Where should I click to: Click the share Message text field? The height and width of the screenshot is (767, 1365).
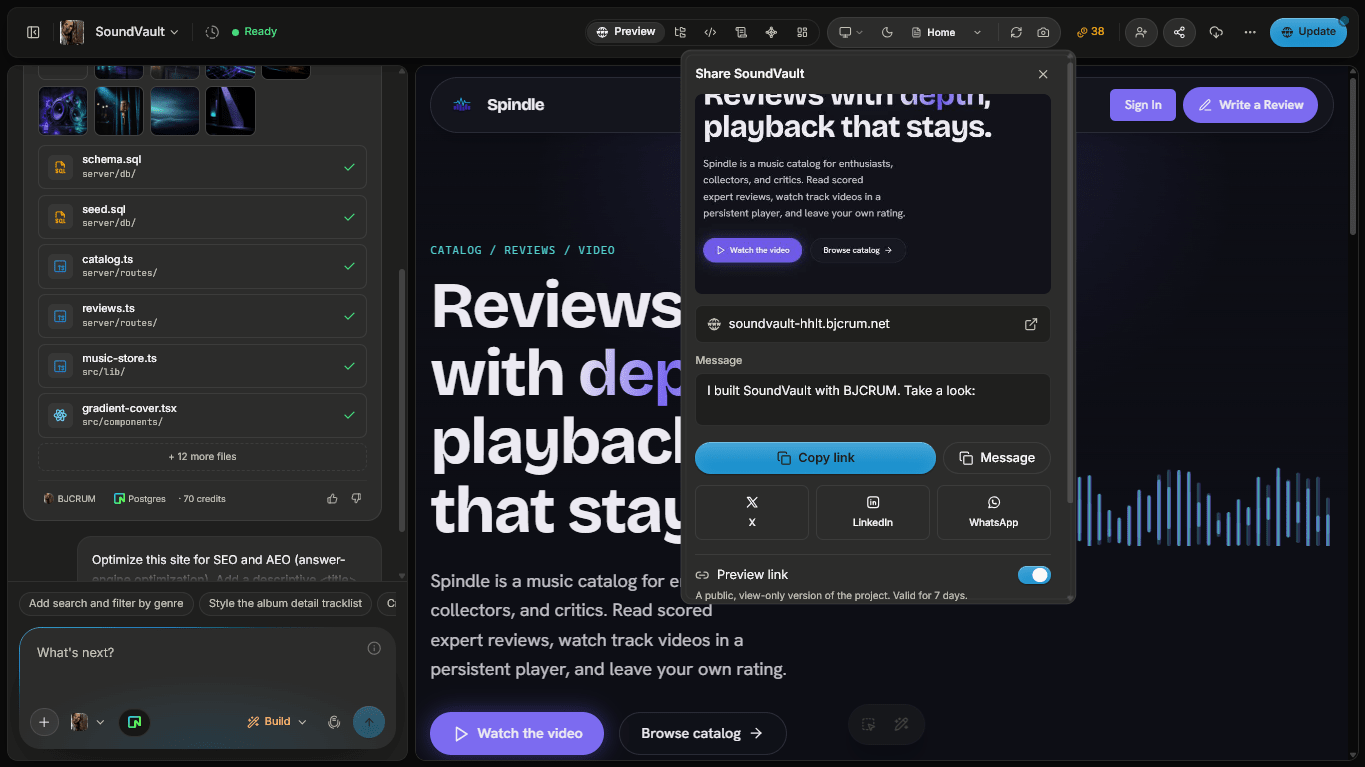(x=873, y=400)
